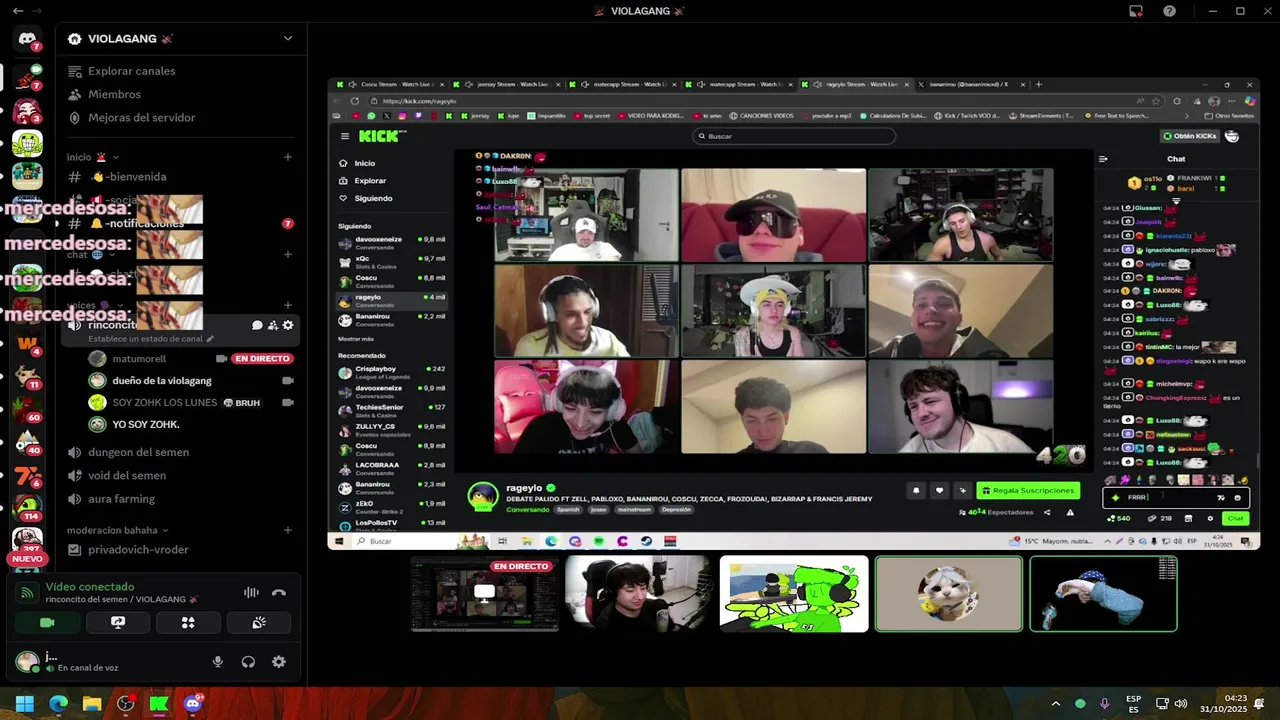Join aura farming voice channel
The height and width of the screenshot is (720, 1280).
[121, 499]
